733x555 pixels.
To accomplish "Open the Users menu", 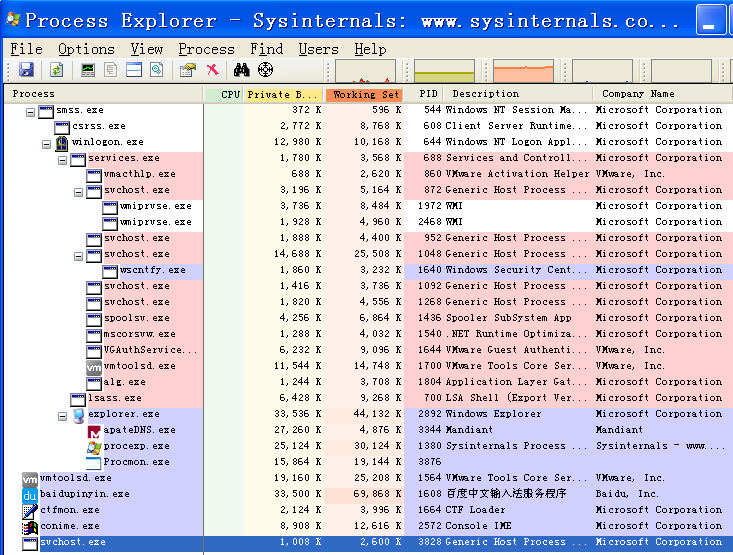I will [x=318, y=49].
